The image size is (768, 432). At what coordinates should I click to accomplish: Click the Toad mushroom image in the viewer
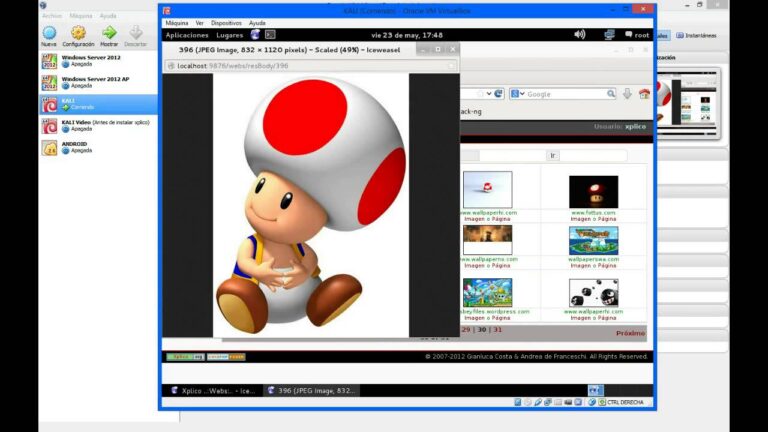pos(311,206)
